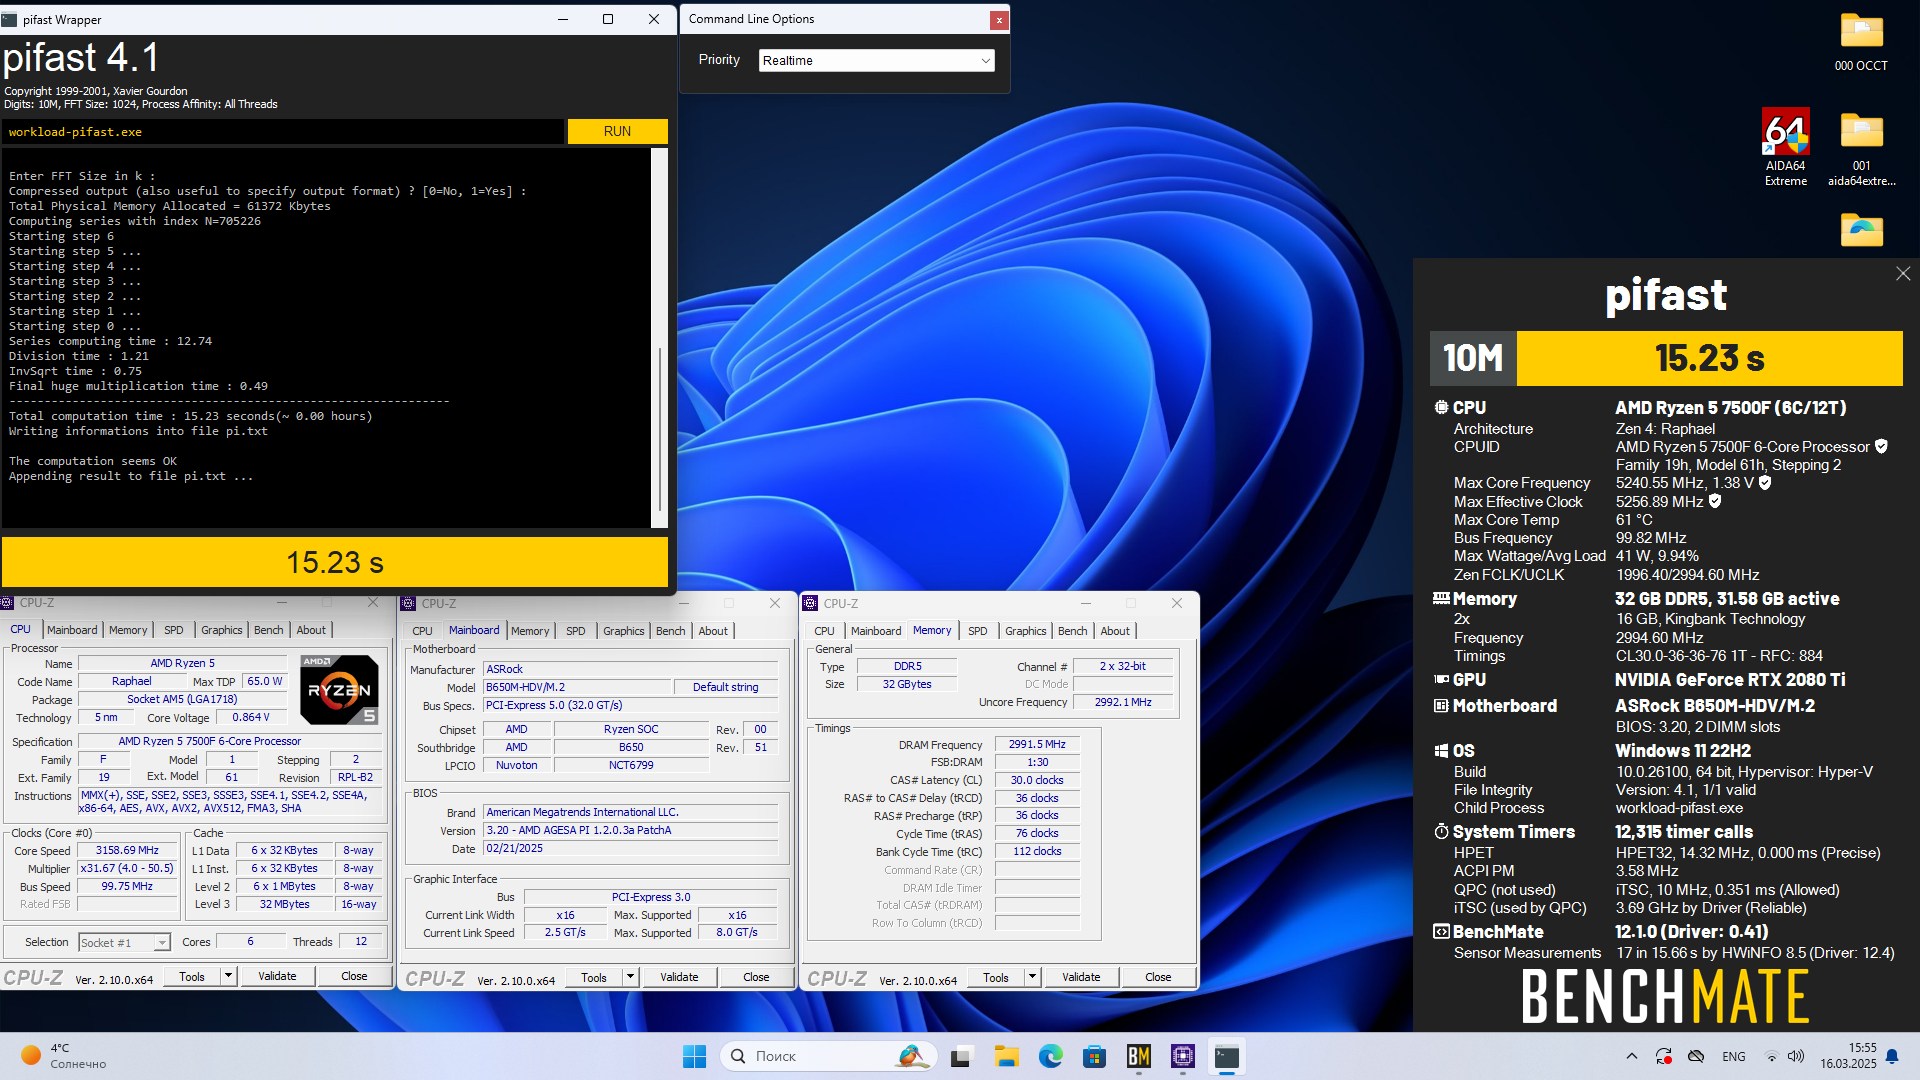Open the Socket #1 selection dropdown
Screen dimensions: 1920x1080
(x=124, y=943)
